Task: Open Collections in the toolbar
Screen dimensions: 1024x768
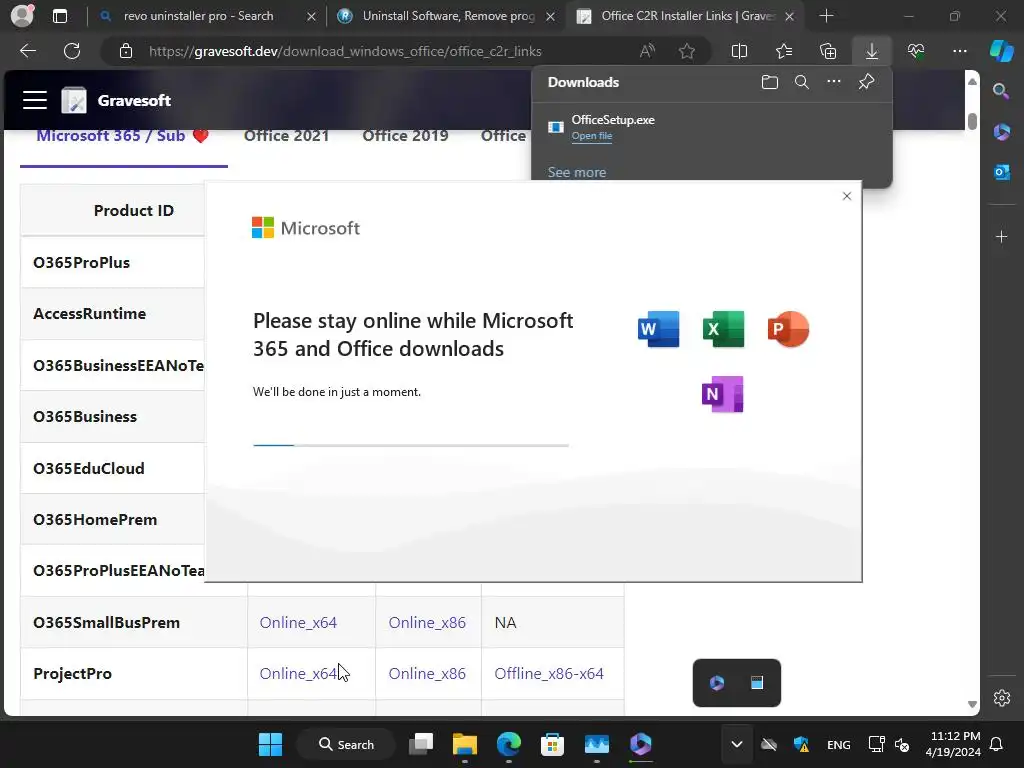Action: point(828,51)
